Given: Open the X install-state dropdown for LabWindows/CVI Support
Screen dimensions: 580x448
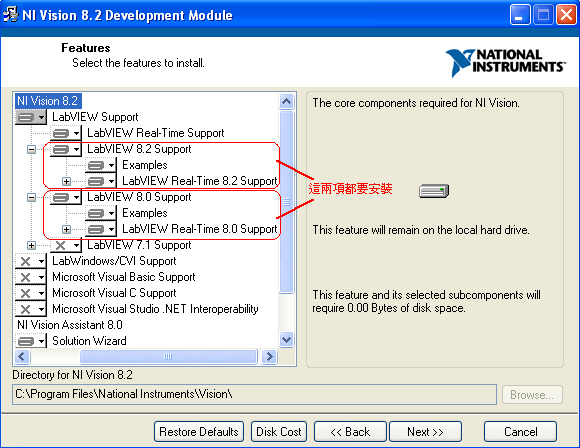Looking at the screenshot, I should 31,261.
